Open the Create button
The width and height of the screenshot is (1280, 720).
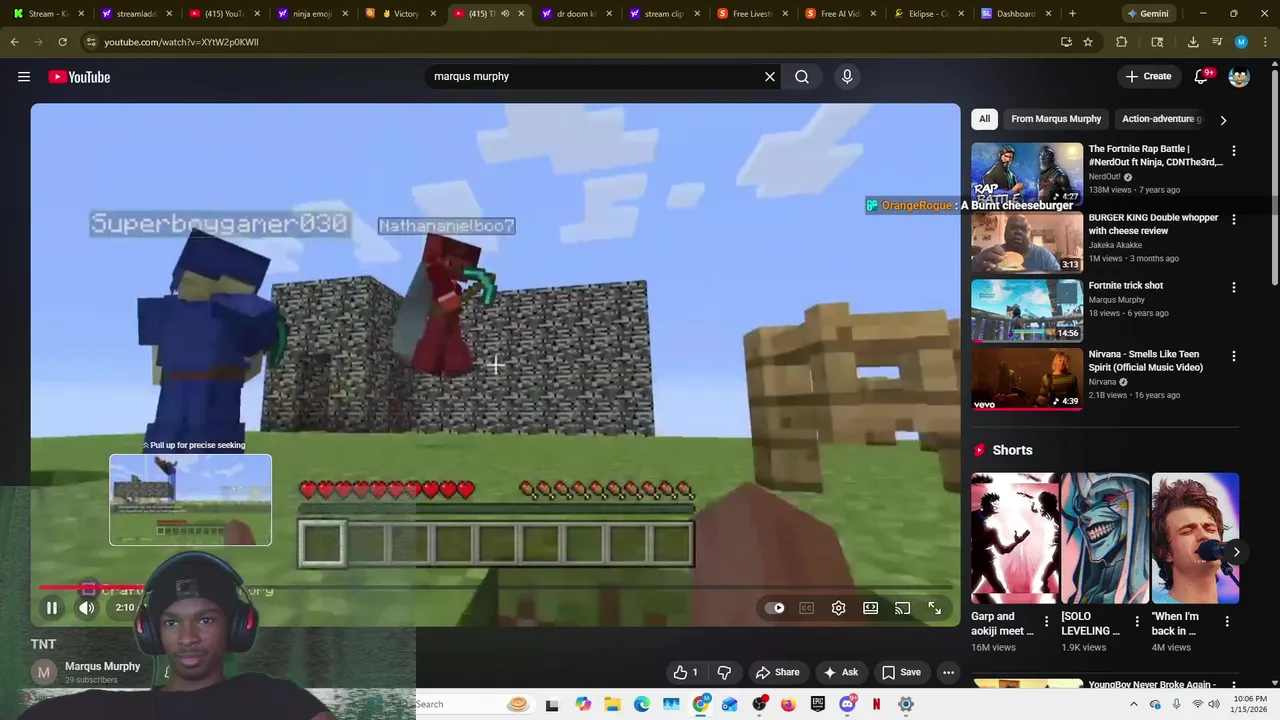(1148, 77)
